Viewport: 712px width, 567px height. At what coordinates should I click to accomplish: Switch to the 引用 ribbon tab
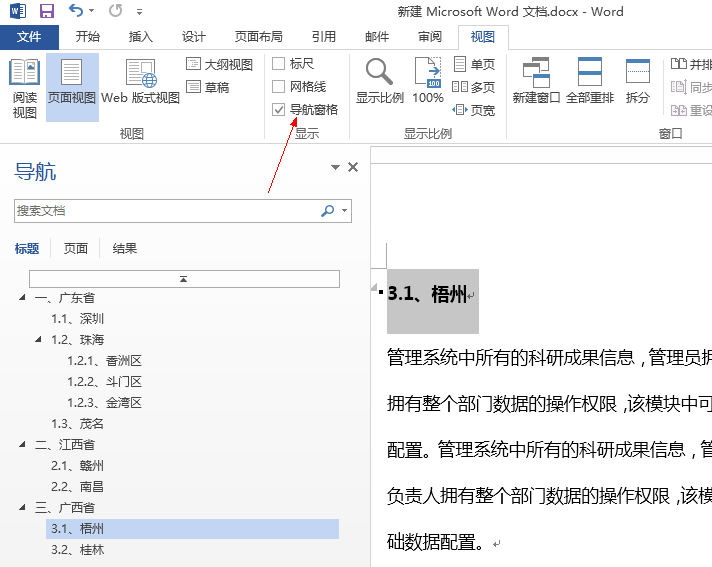click(x=324, y=36)
